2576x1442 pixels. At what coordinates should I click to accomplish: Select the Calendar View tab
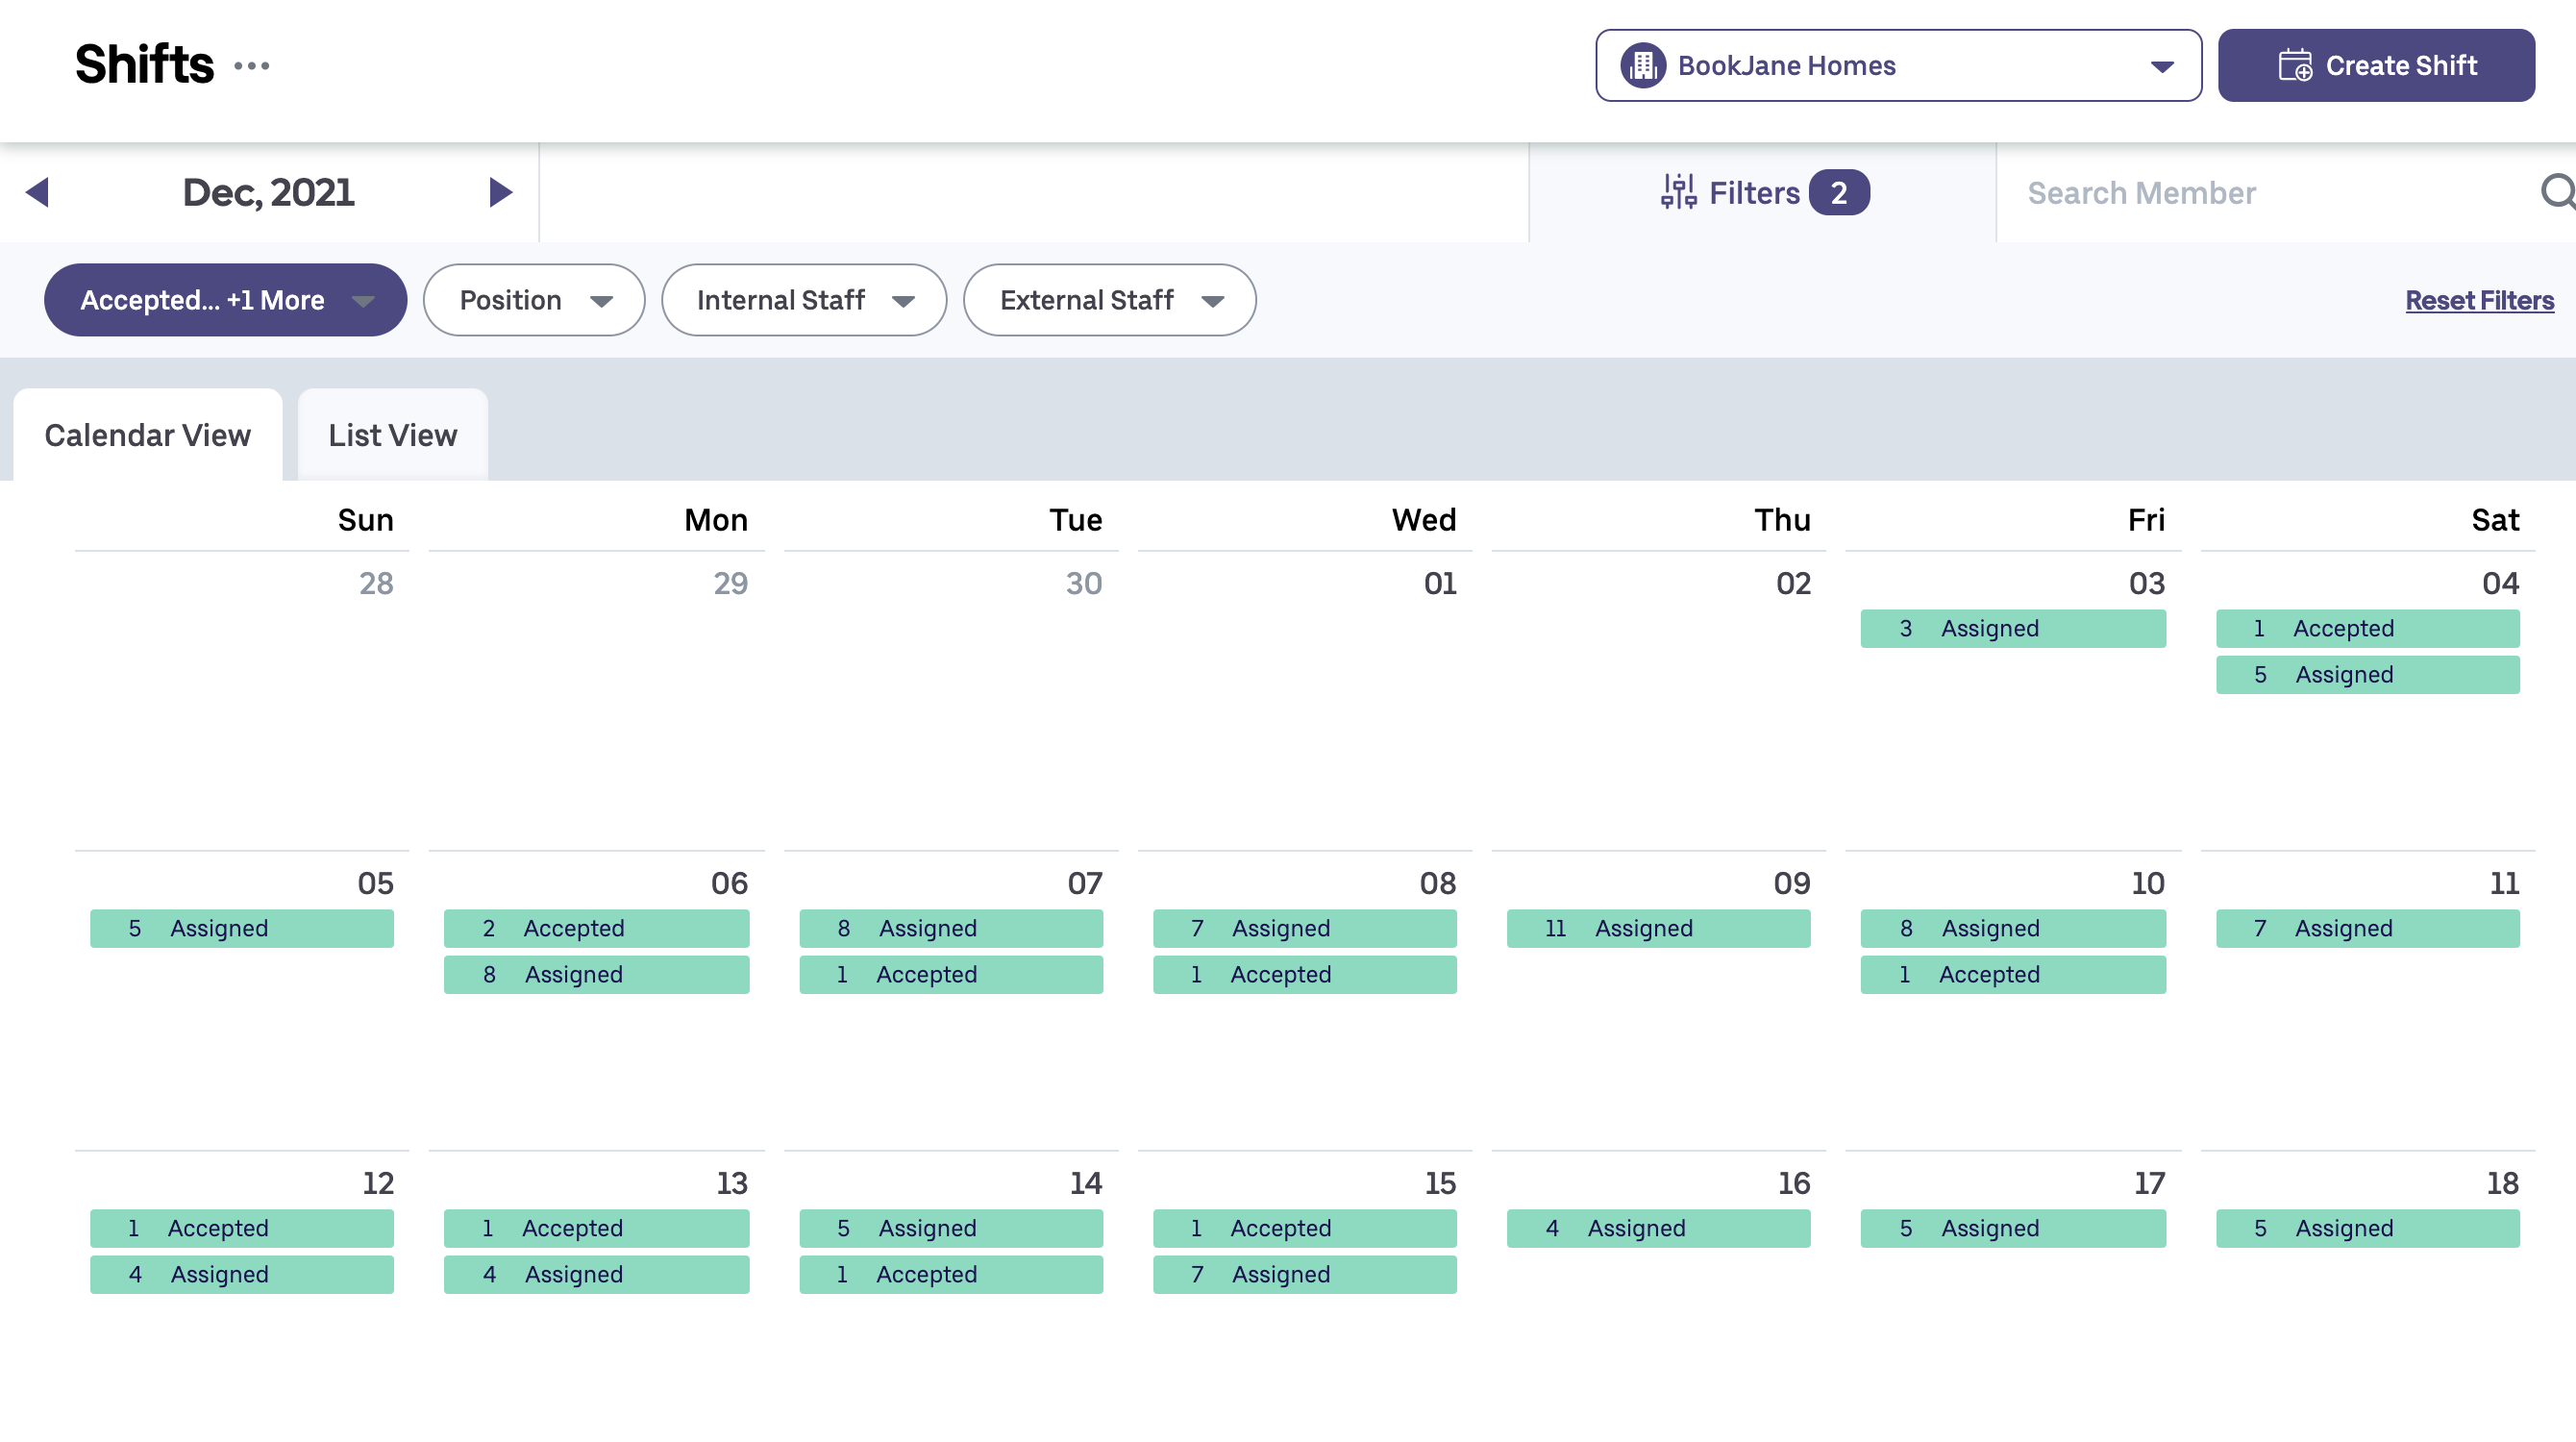(147, 435)
